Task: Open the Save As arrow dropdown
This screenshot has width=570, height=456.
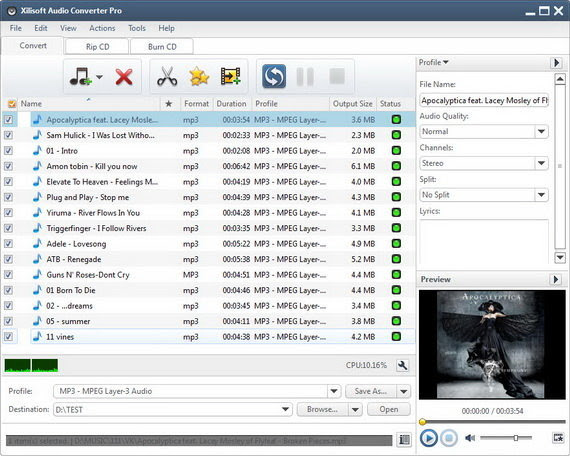Action: click(x=404, y=391)
